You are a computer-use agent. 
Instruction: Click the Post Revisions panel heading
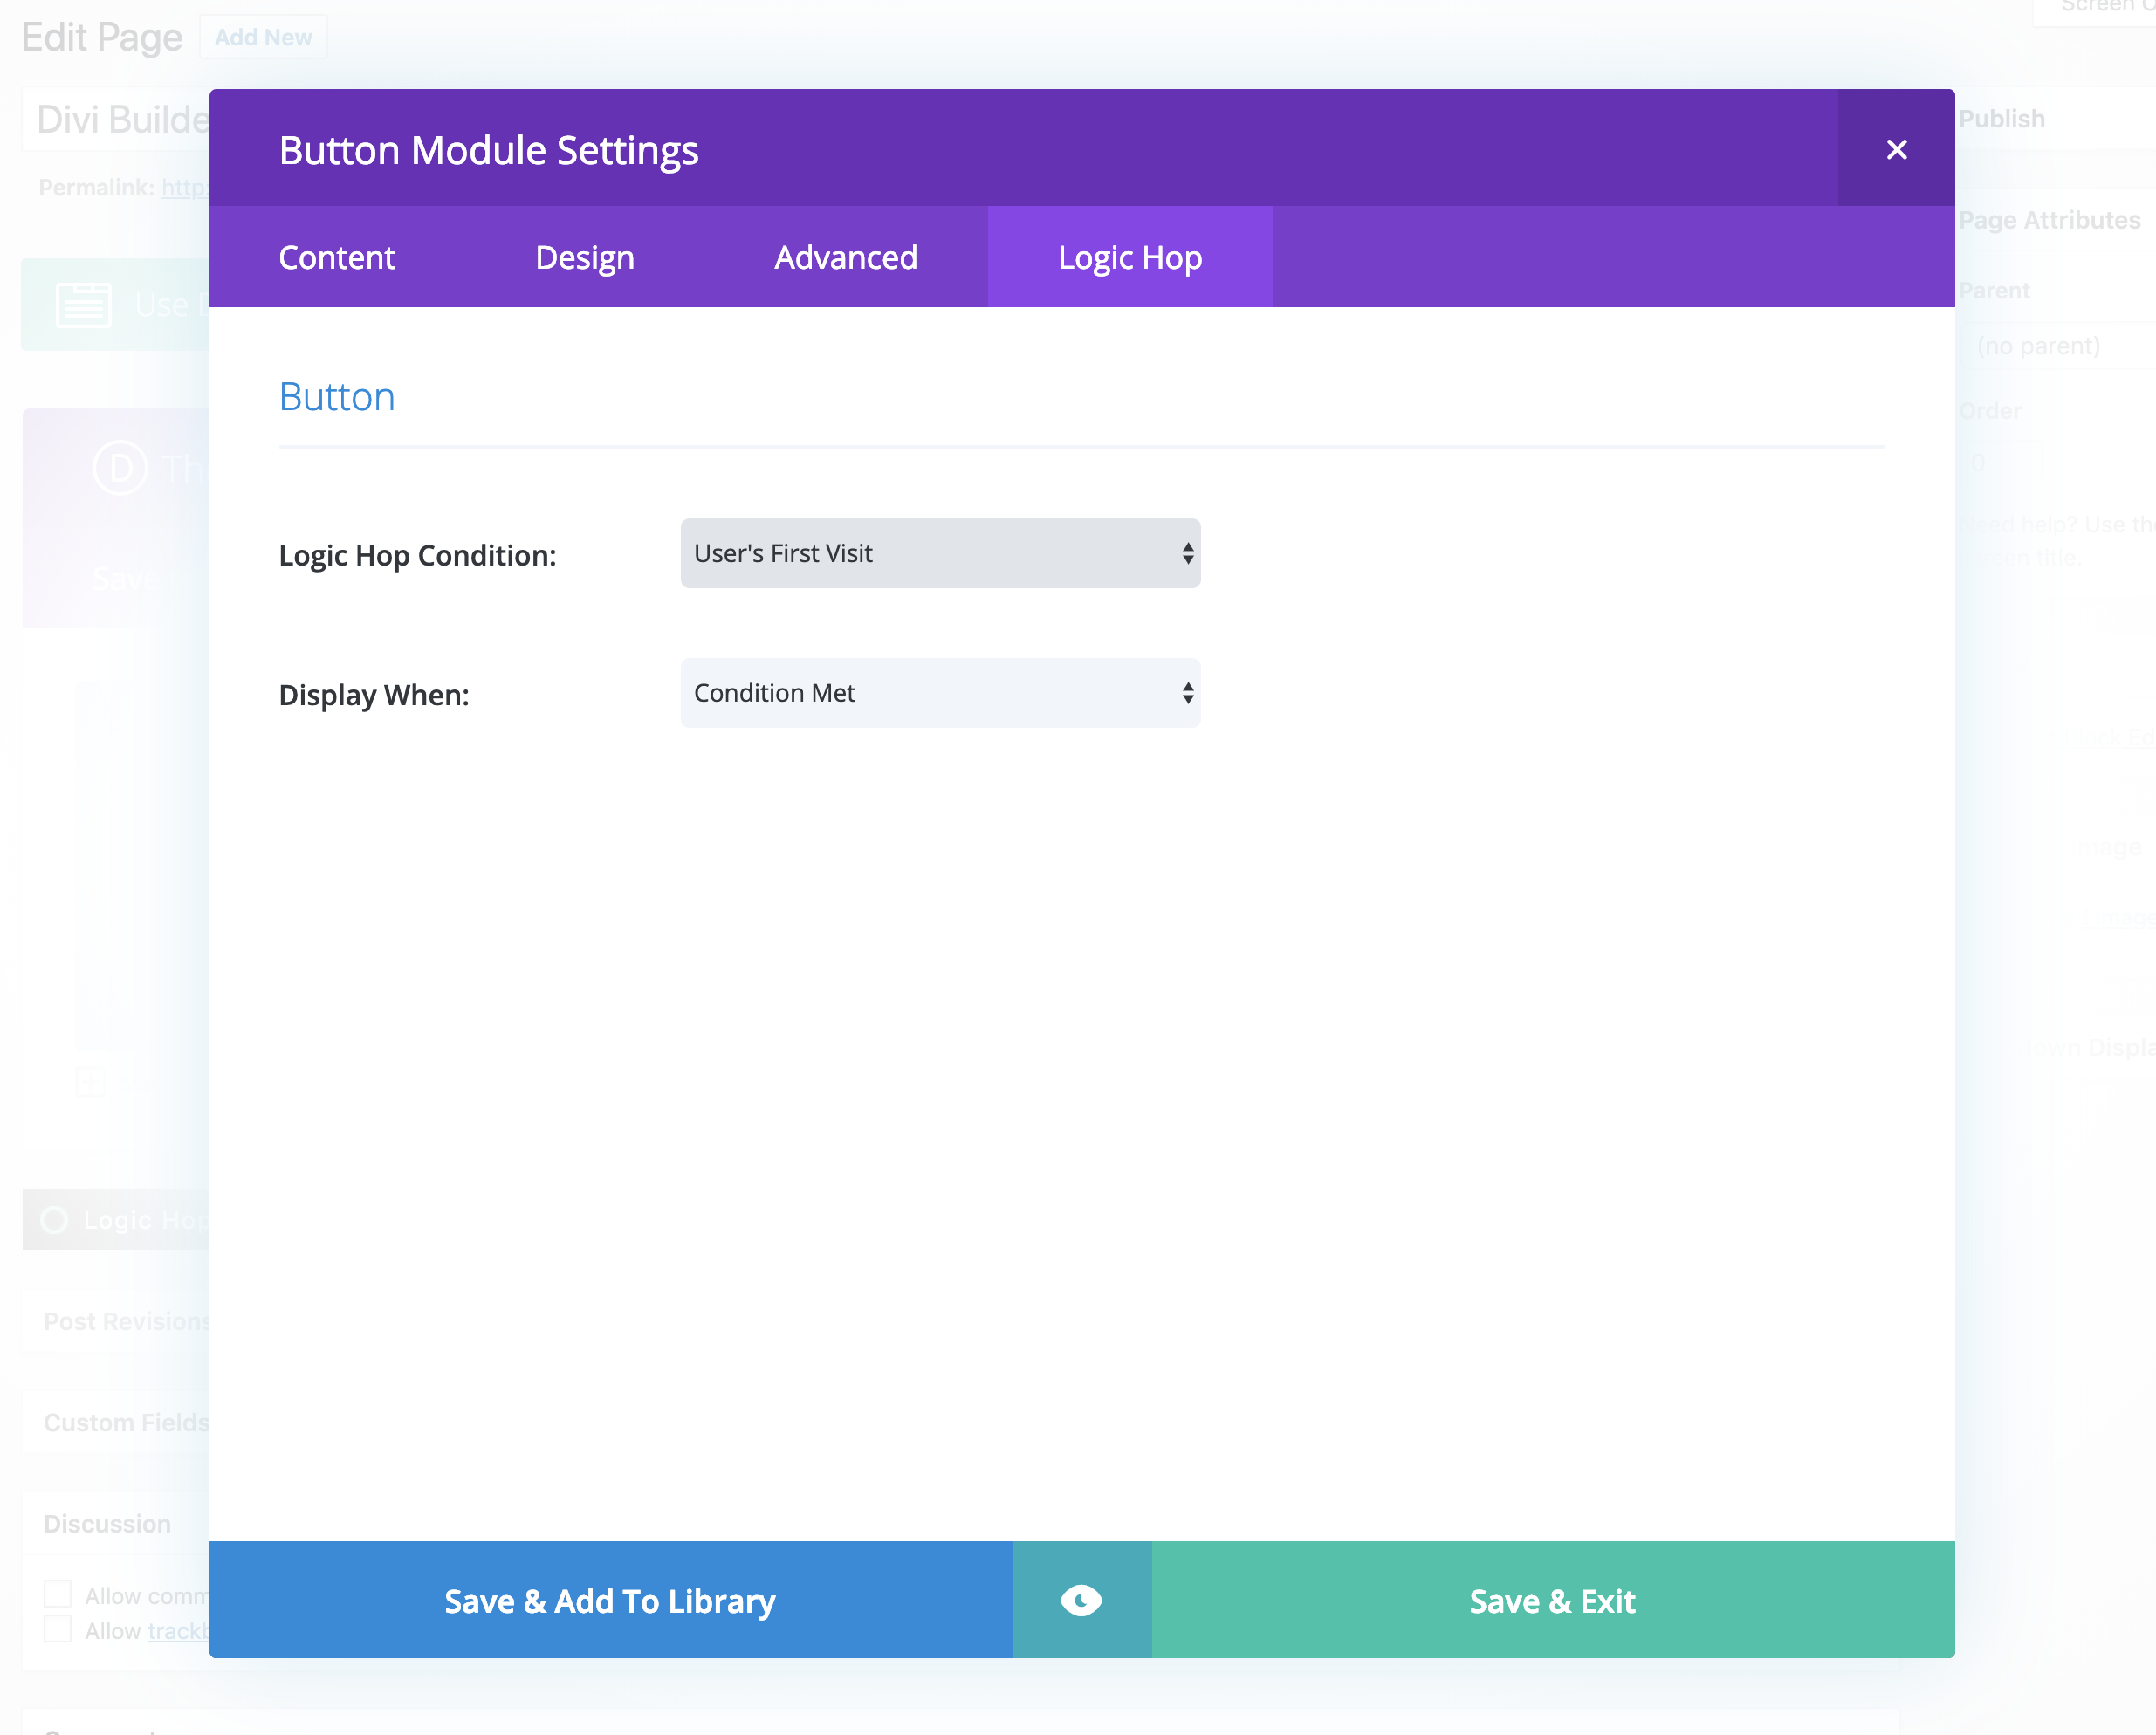click(x=127, y=1321)
